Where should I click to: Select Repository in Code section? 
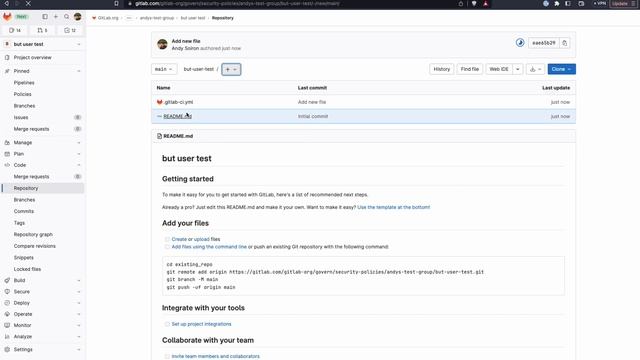click(43, 188)
